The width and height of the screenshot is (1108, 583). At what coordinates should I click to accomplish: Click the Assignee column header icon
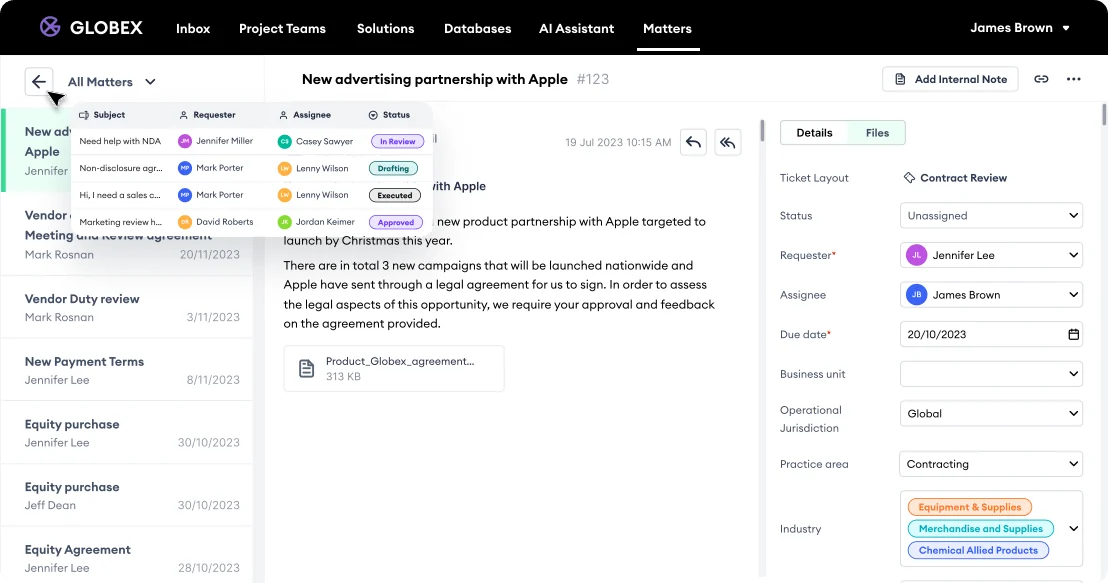point(283,114)
